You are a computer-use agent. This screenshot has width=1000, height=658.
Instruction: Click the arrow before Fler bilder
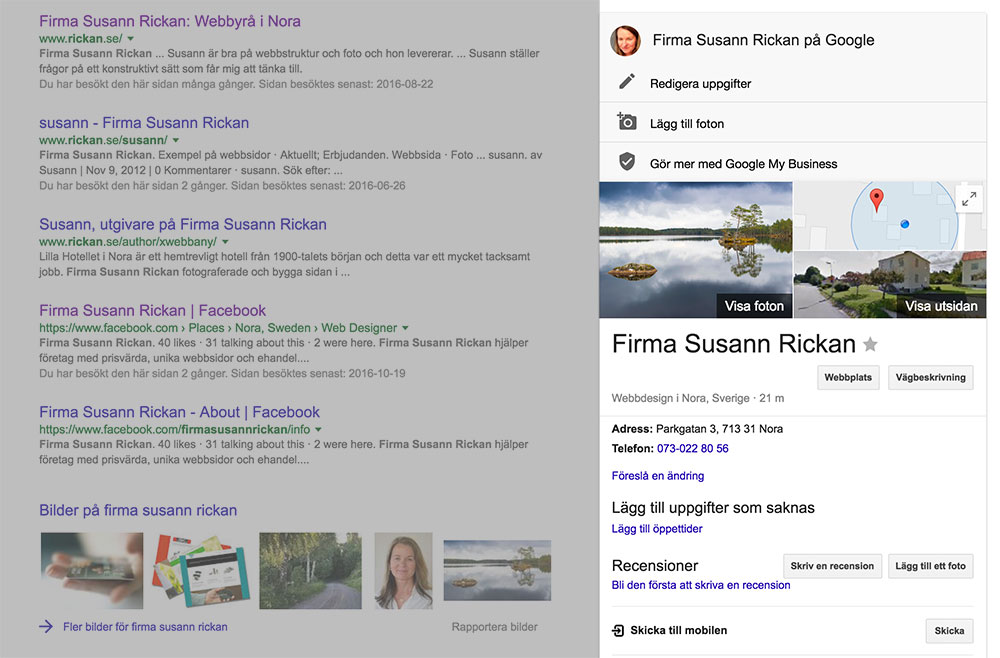point(46,627)
